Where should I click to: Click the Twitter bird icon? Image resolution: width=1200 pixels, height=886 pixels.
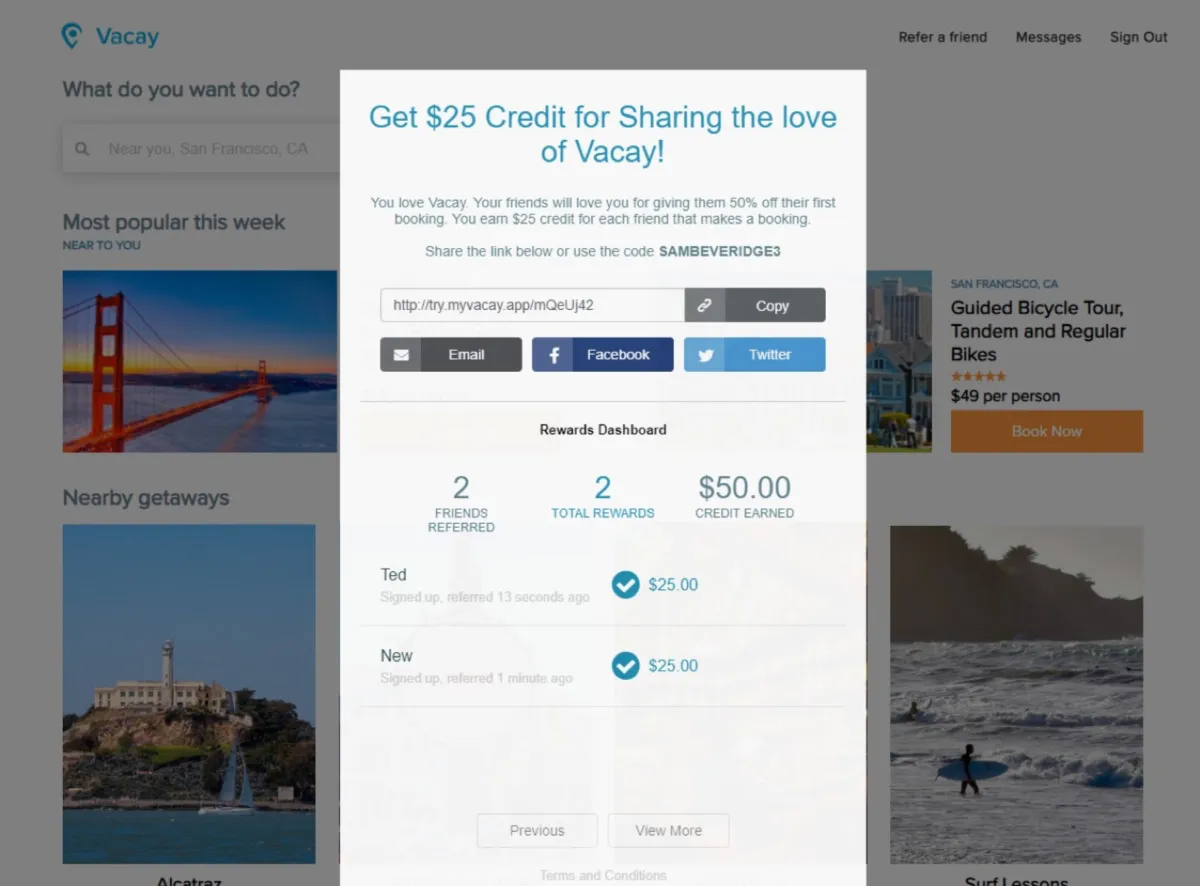pyautogui.click(x=705, y=355)
